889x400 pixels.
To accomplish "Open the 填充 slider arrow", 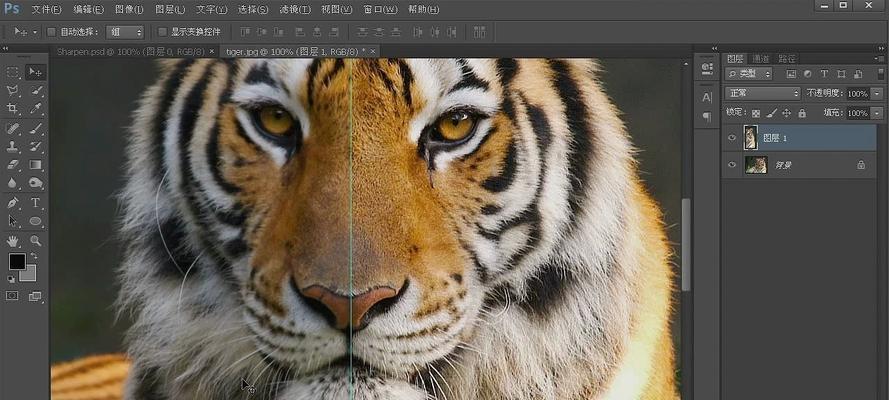I will click(x=878, y=113).
